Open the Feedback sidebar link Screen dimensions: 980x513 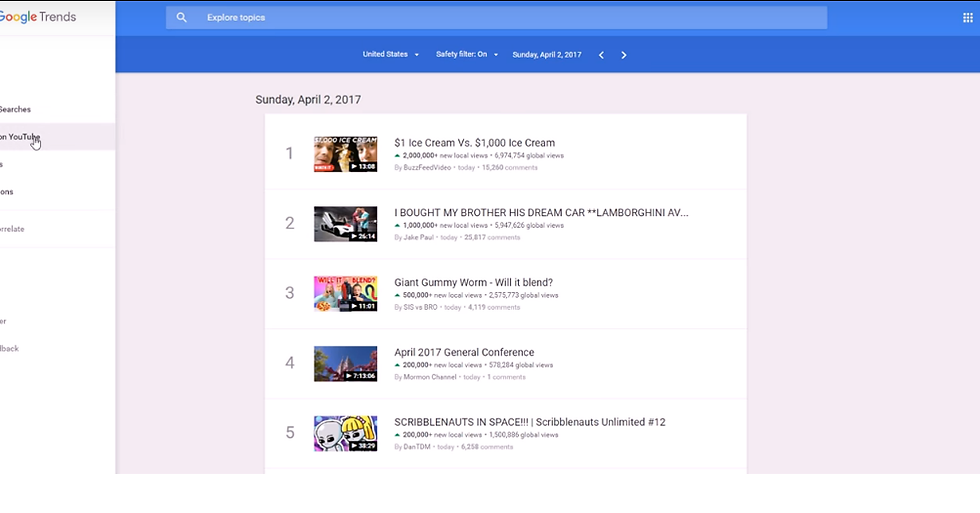[9, 349]
